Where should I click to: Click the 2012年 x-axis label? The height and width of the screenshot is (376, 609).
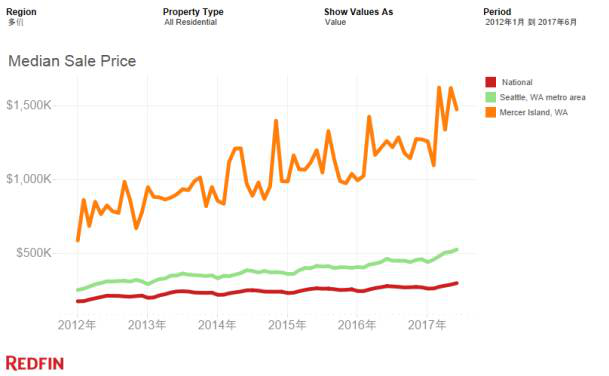tap(77, 325)
